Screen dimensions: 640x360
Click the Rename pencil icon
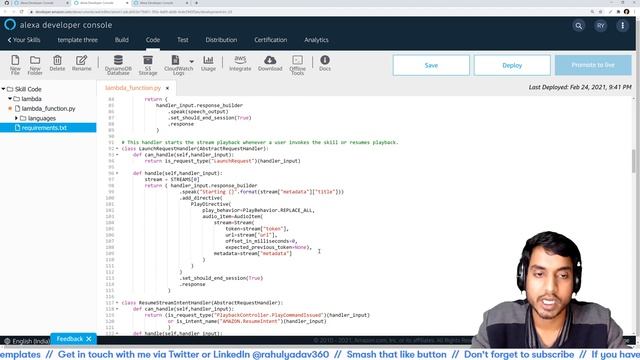pos(82,63)
